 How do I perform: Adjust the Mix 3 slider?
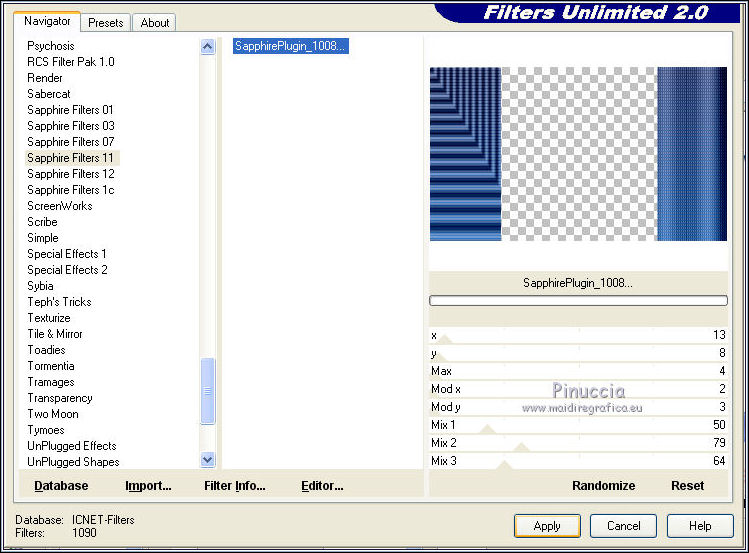point(578,461)
